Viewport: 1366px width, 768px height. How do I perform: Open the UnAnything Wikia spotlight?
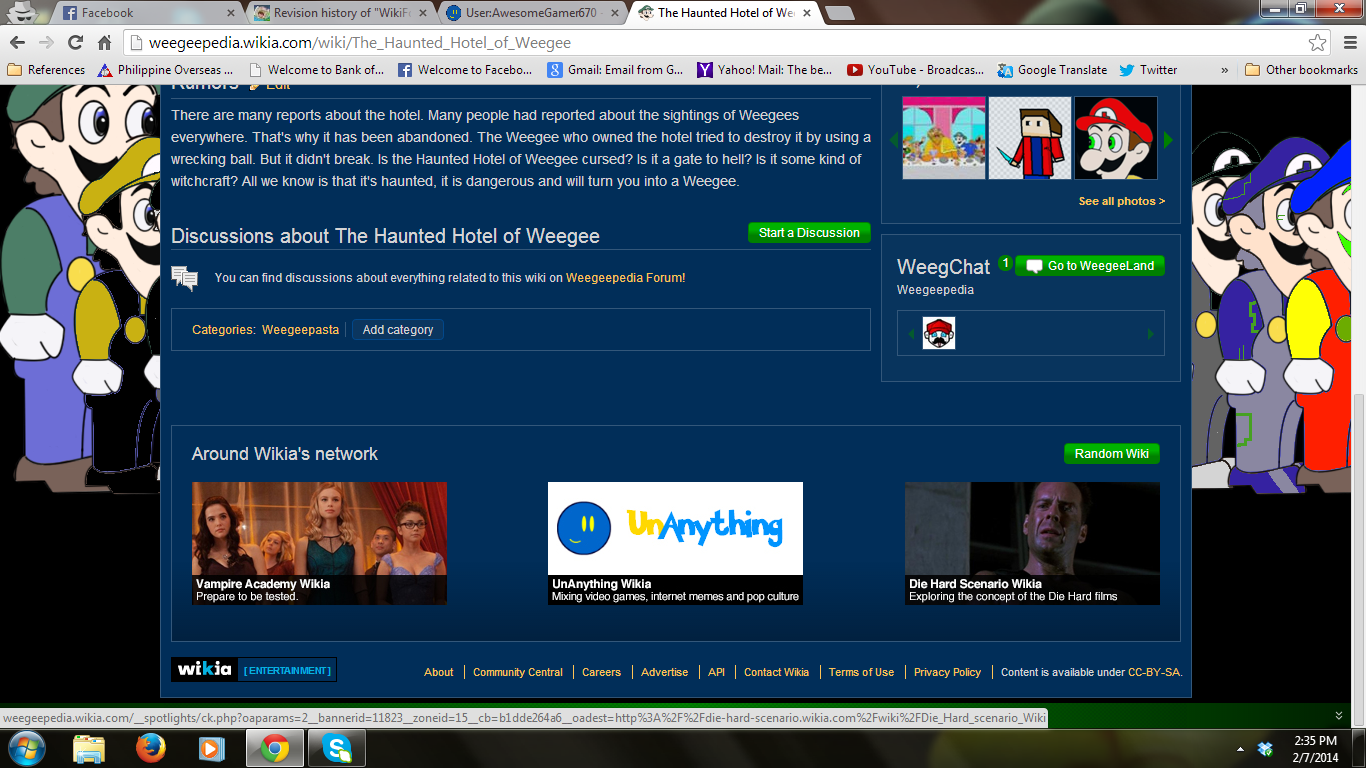coord(675,543)
